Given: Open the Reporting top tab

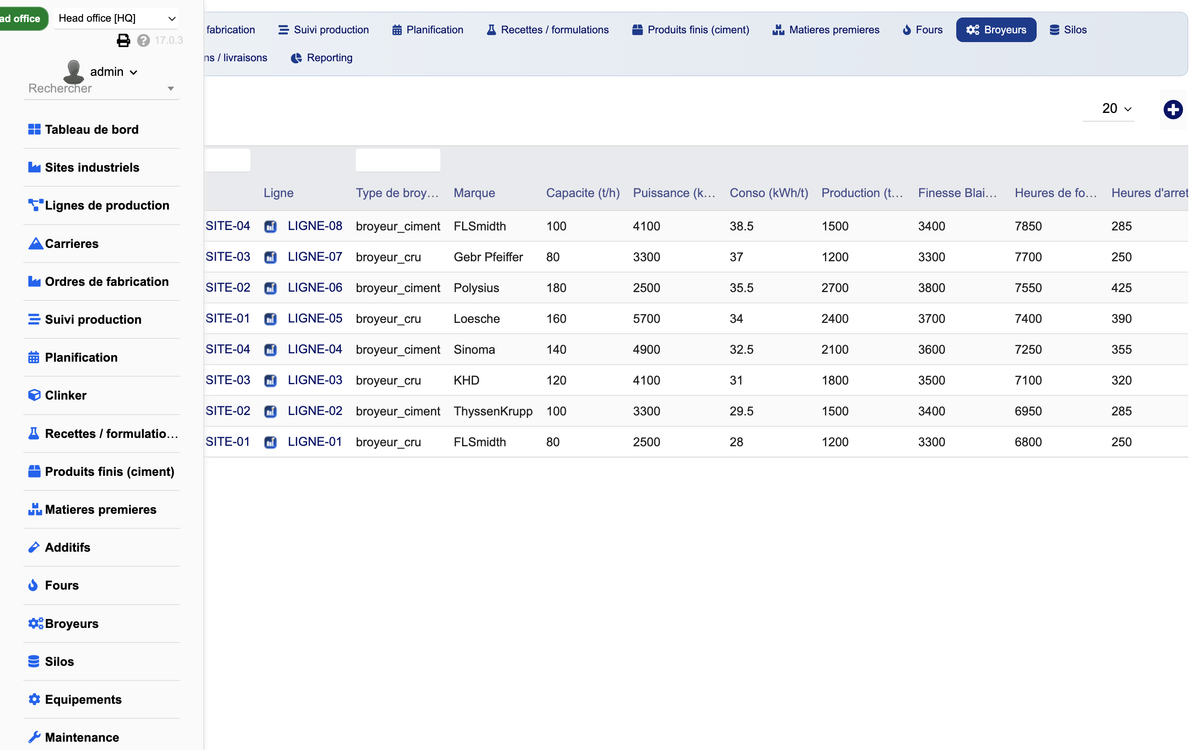Looking at the screenshot, I should click(x=321, y=58).
